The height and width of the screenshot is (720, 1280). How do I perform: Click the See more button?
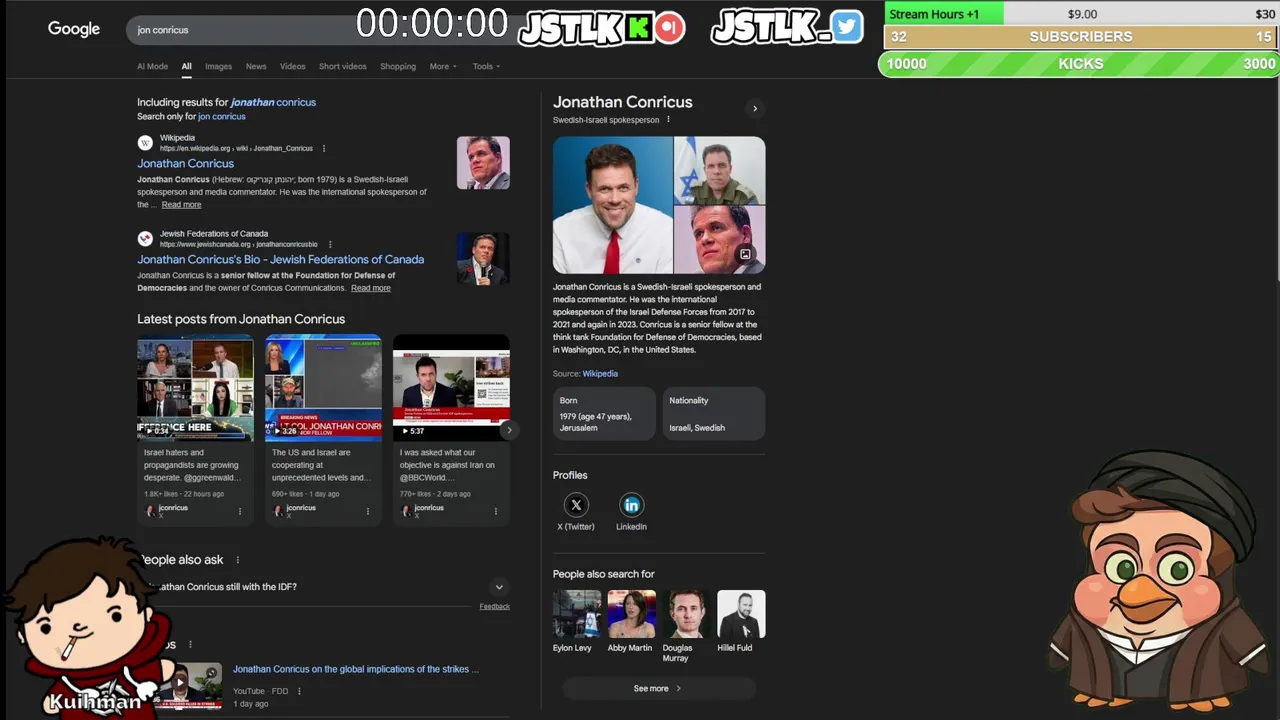click(x=658, y=688)
